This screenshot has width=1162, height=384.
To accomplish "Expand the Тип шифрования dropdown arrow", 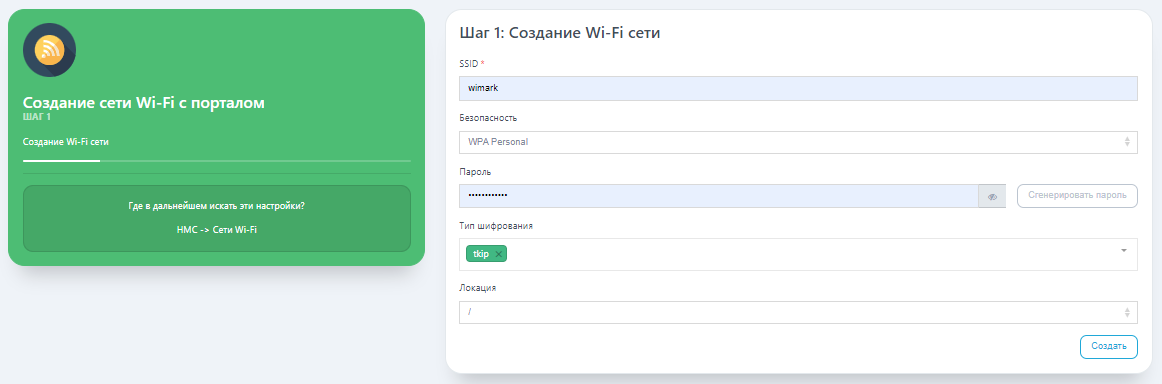I will coord(1123,251).
